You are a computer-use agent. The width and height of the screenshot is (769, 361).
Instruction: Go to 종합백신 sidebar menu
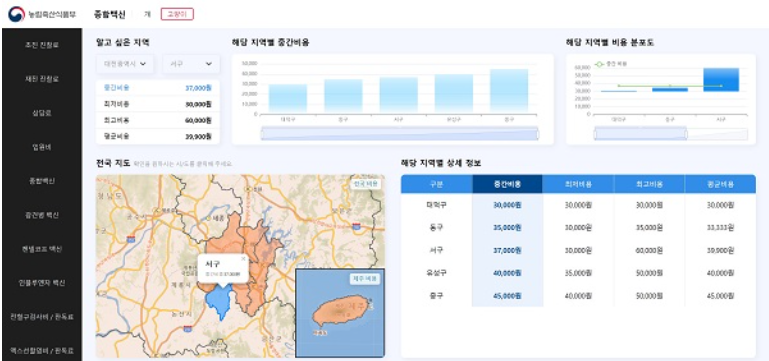[x=42, y=180]
